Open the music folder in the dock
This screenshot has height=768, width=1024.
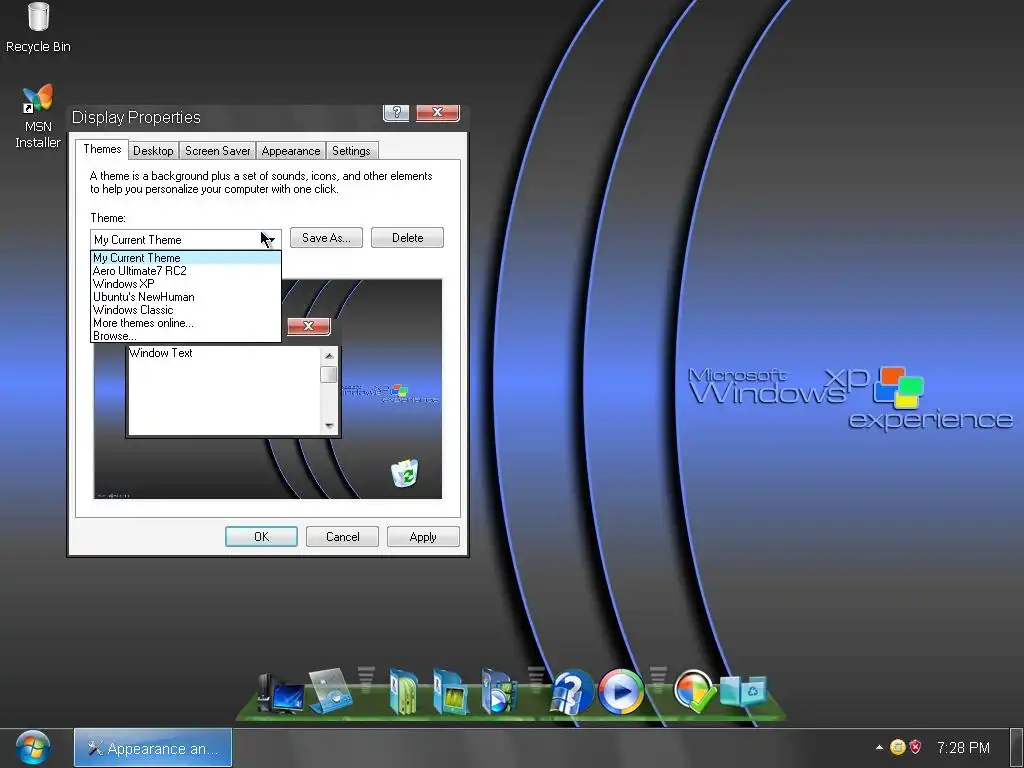404,692
